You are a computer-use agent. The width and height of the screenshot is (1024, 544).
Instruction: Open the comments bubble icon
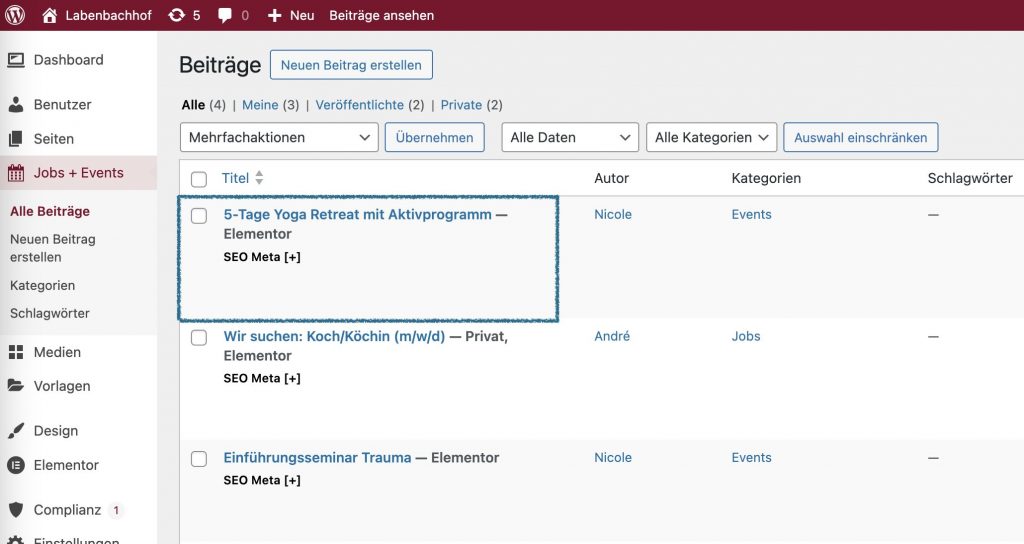tap(225, 15)
